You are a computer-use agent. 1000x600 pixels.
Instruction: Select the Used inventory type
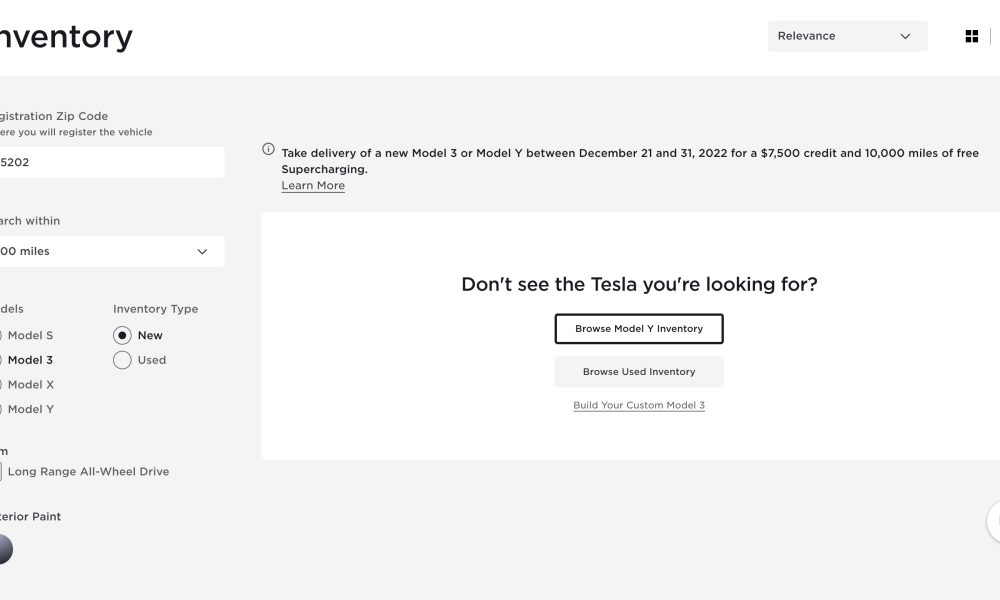(122, 360)
